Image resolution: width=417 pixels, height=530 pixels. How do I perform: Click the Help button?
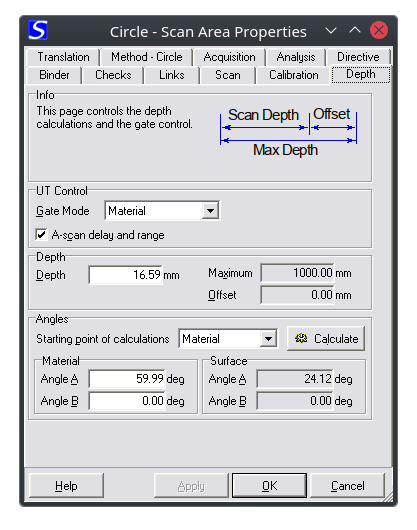pyautogui.click(x=66, y=486)
